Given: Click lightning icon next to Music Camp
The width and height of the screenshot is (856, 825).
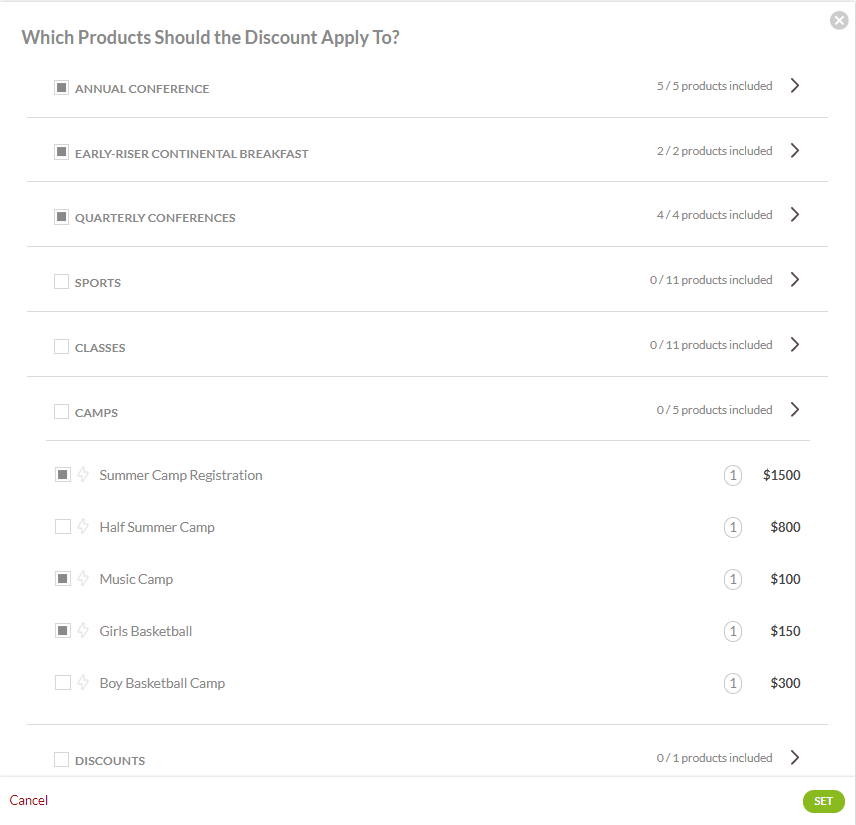Looking at the screenshot, I should pos(84,579).
